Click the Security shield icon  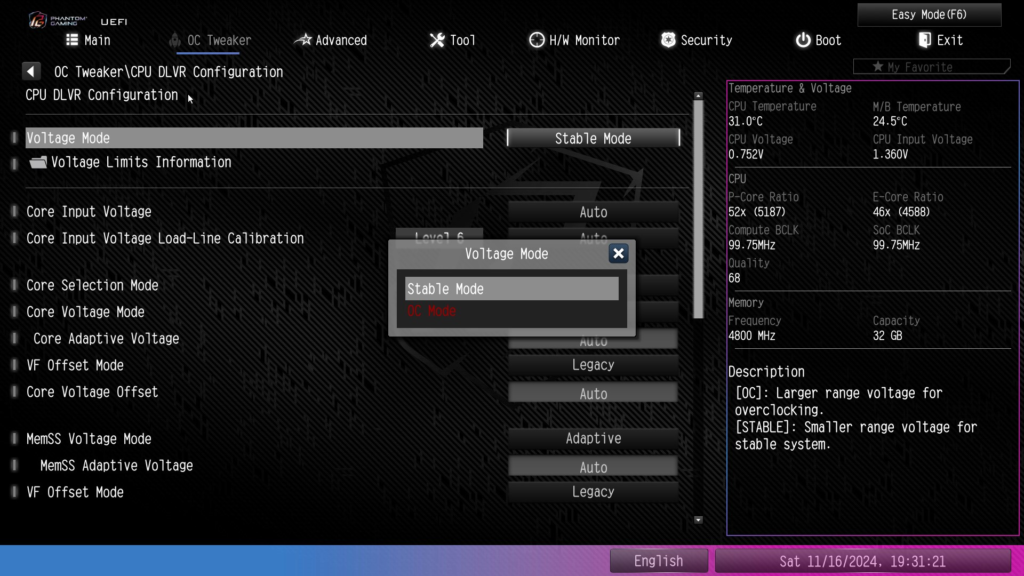point(667,40)
